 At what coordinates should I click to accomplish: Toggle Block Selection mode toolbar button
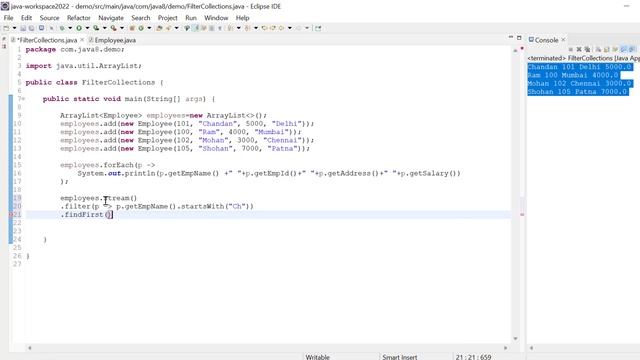click(211, 28)
